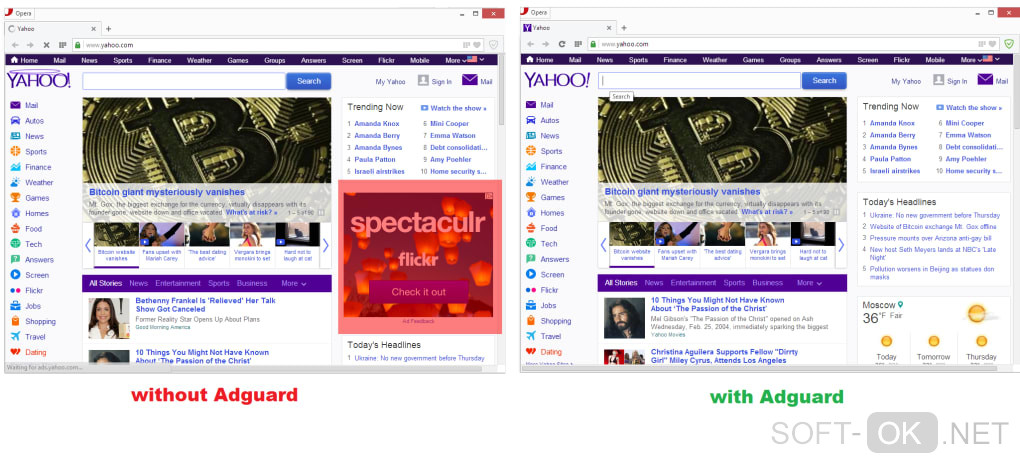Show next carousel stories with right arrow, without-Adguard window
Screen dimensions: 1020x458
coord(326,245)
